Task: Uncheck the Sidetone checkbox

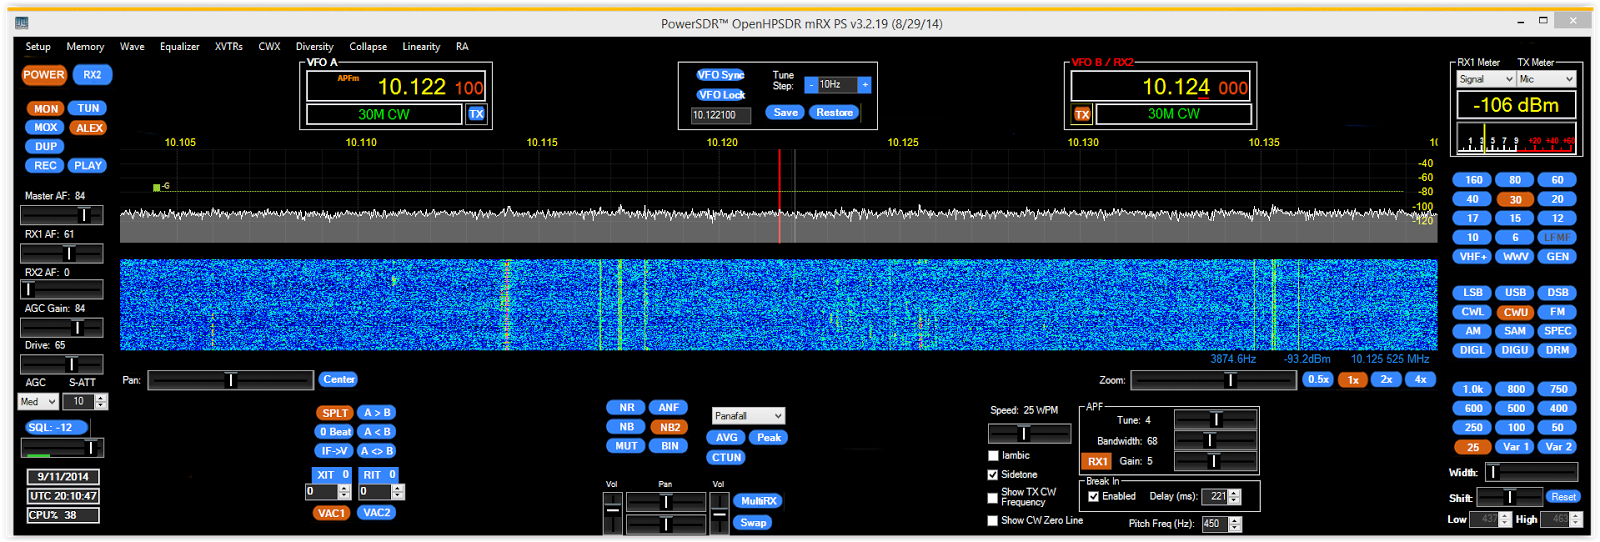Action: pyautogui.click(x=993, y=475)
